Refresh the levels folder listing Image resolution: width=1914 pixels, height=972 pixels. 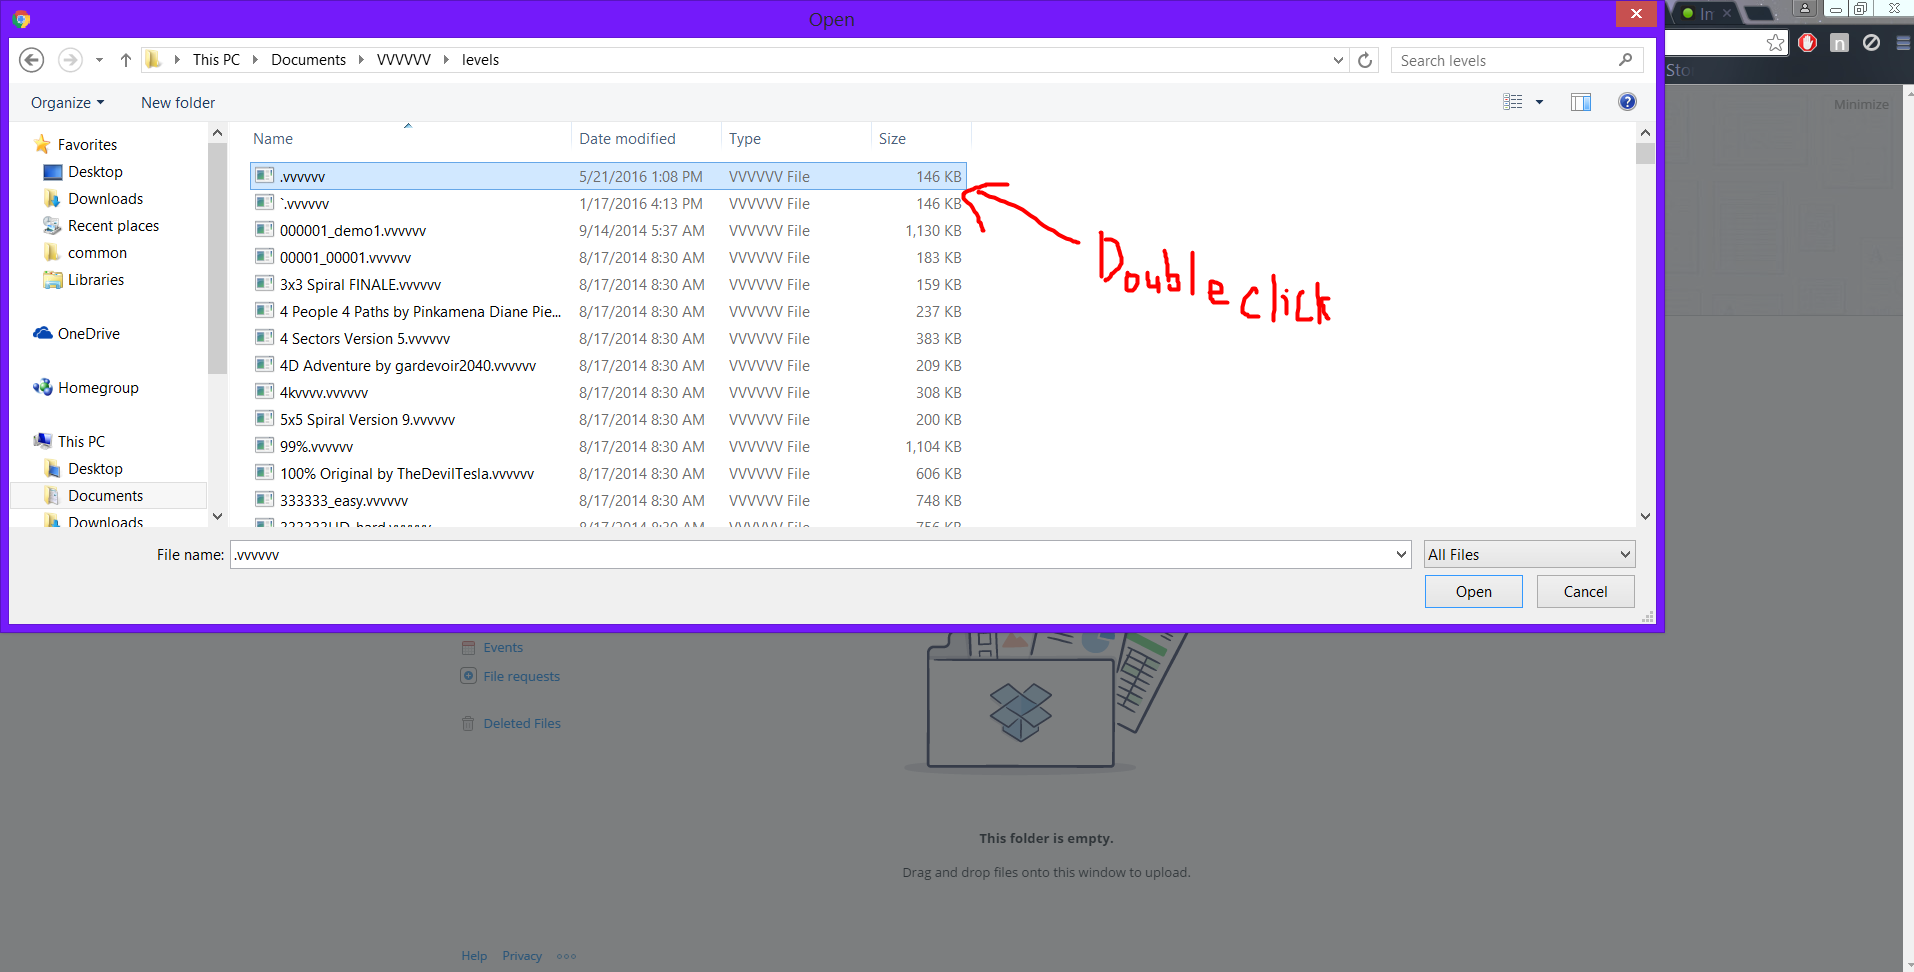point(1365,60)
